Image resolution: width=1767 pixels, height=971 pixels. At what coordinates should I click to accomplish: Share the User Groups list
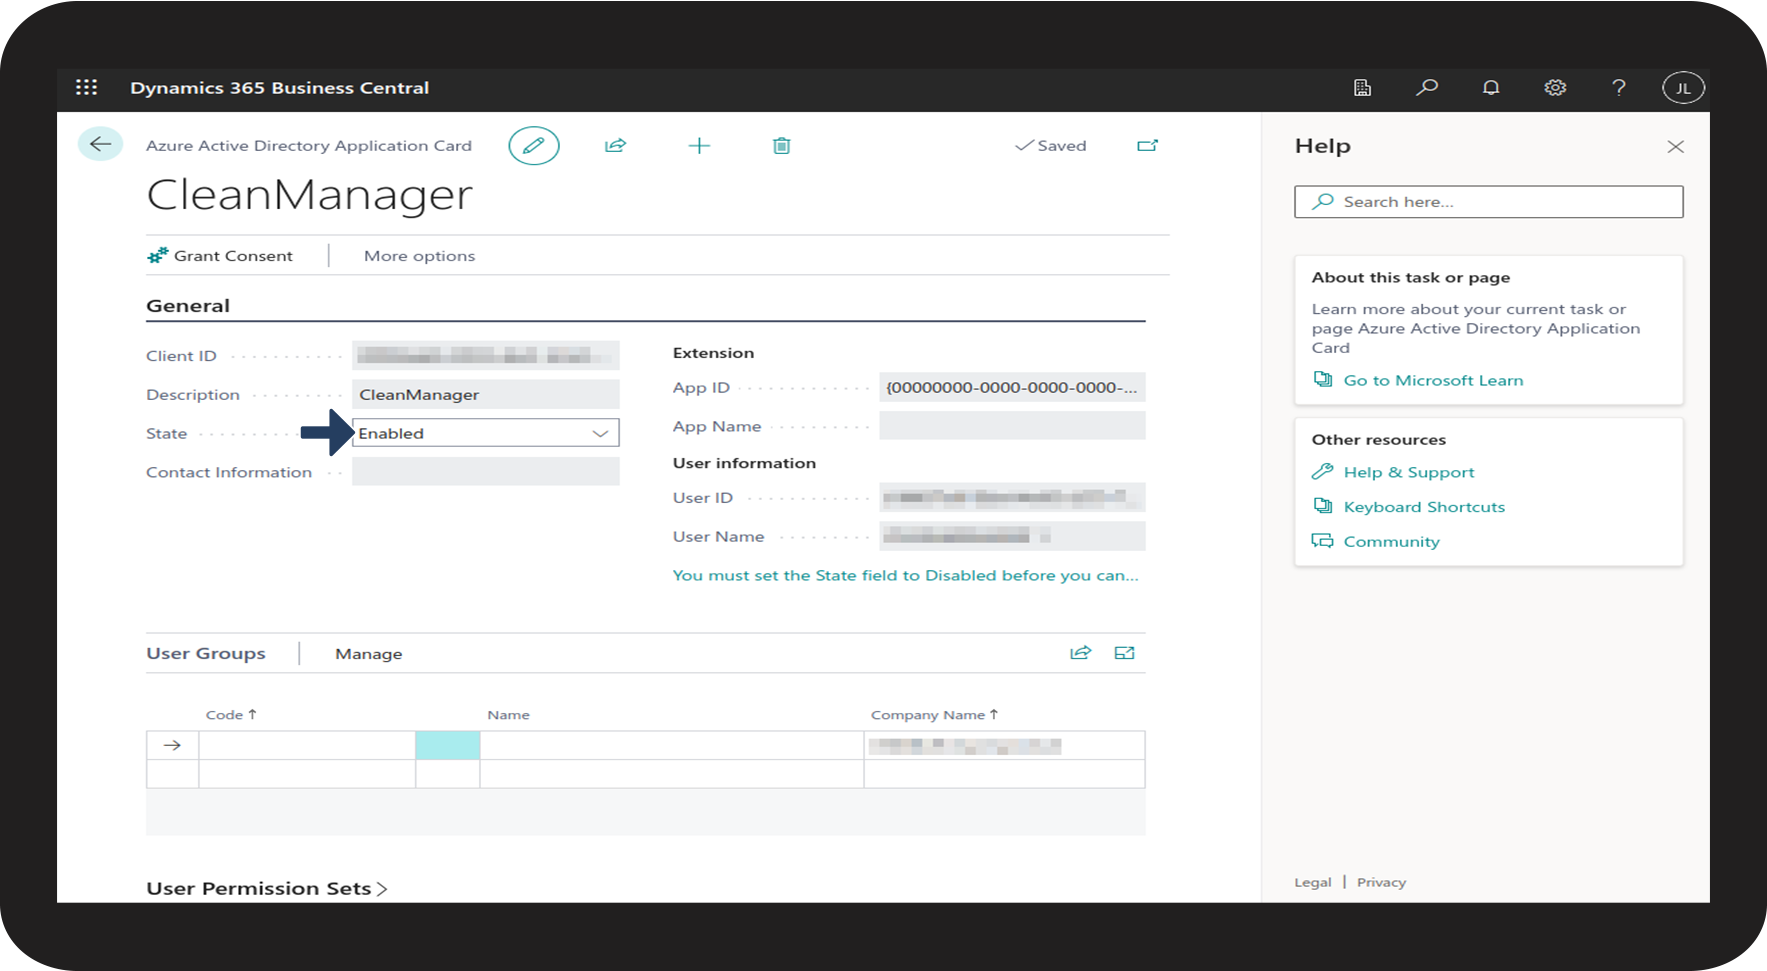[x=1080, y=653]
